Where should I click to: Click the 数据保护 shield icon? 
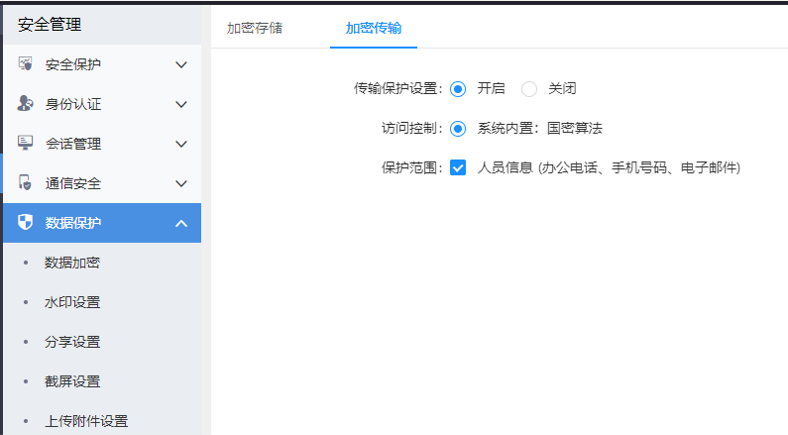tap(26, 223)
